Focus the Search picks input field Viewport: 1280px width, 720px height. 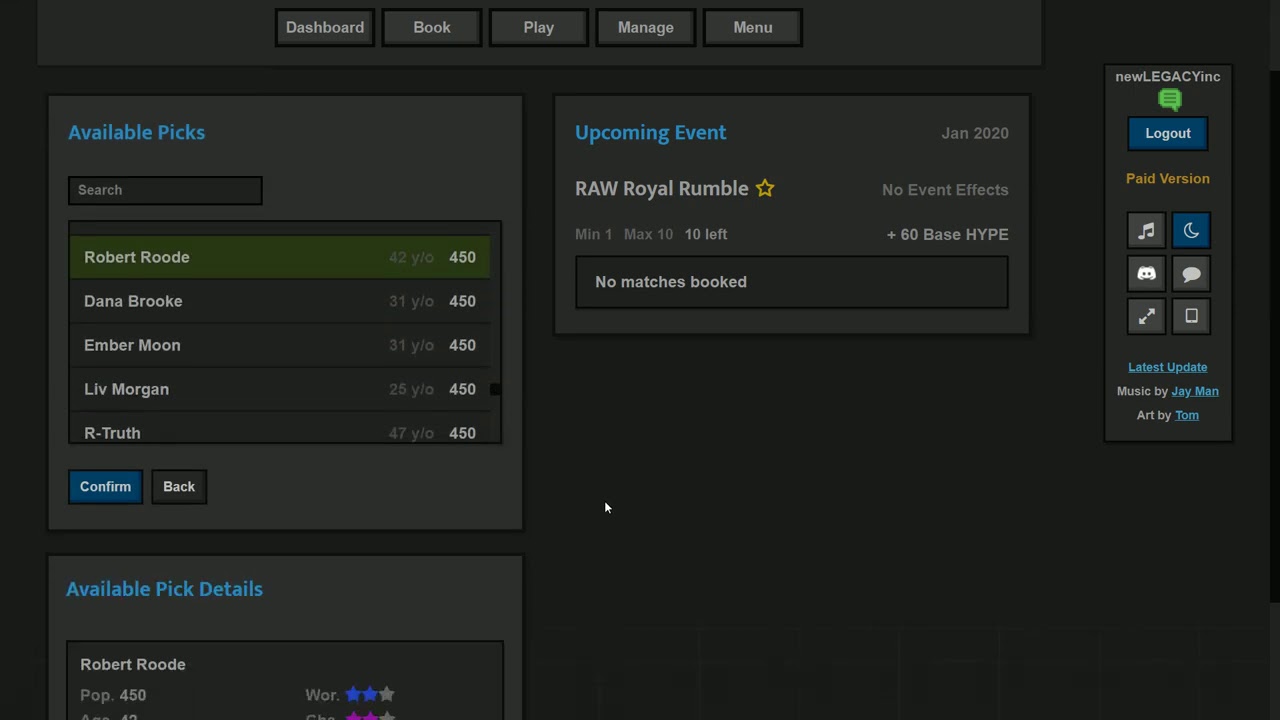coord(165,190)
